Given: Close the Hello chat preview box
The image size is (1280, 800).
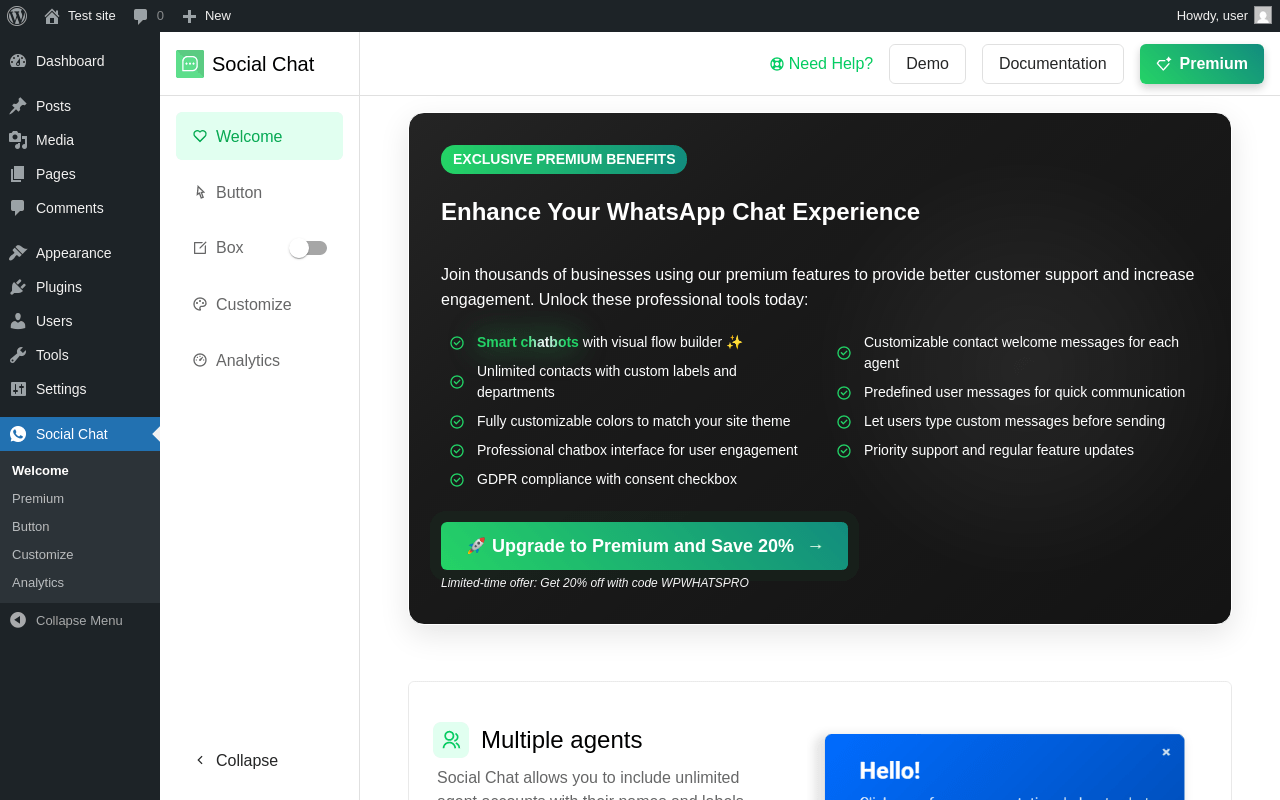Looking at the screenshot, I should pyautogui.click(x=1166, y=752).
